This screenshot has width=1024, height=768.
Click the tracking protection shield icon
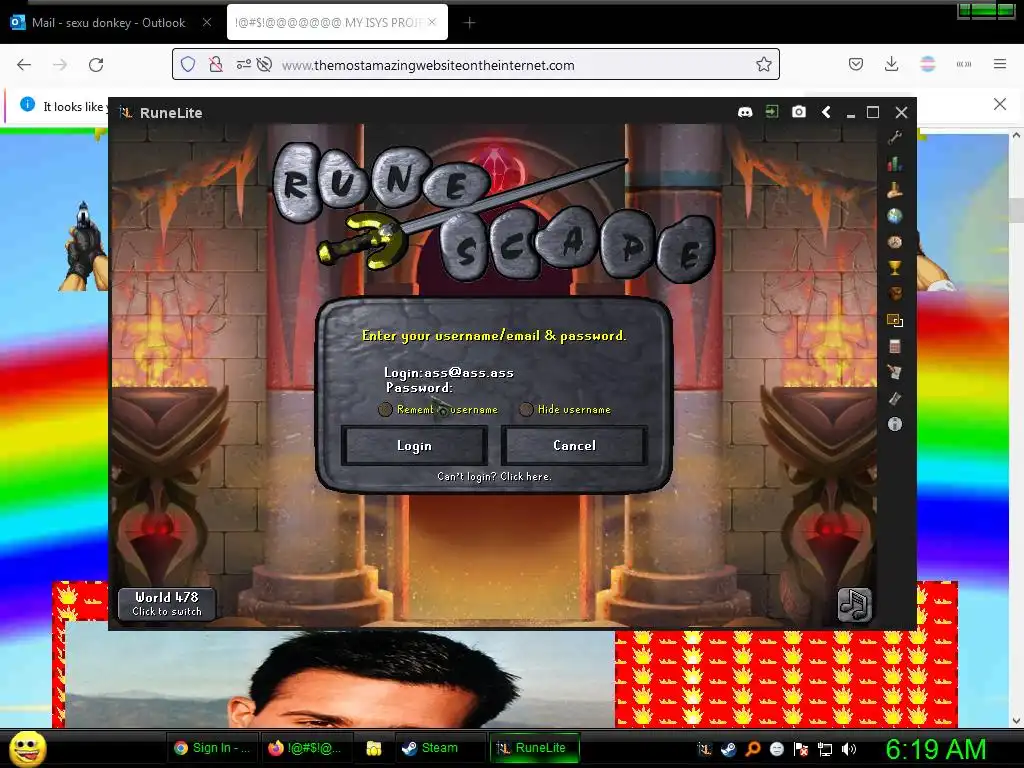pyautogui.click(x=188, y=65)
